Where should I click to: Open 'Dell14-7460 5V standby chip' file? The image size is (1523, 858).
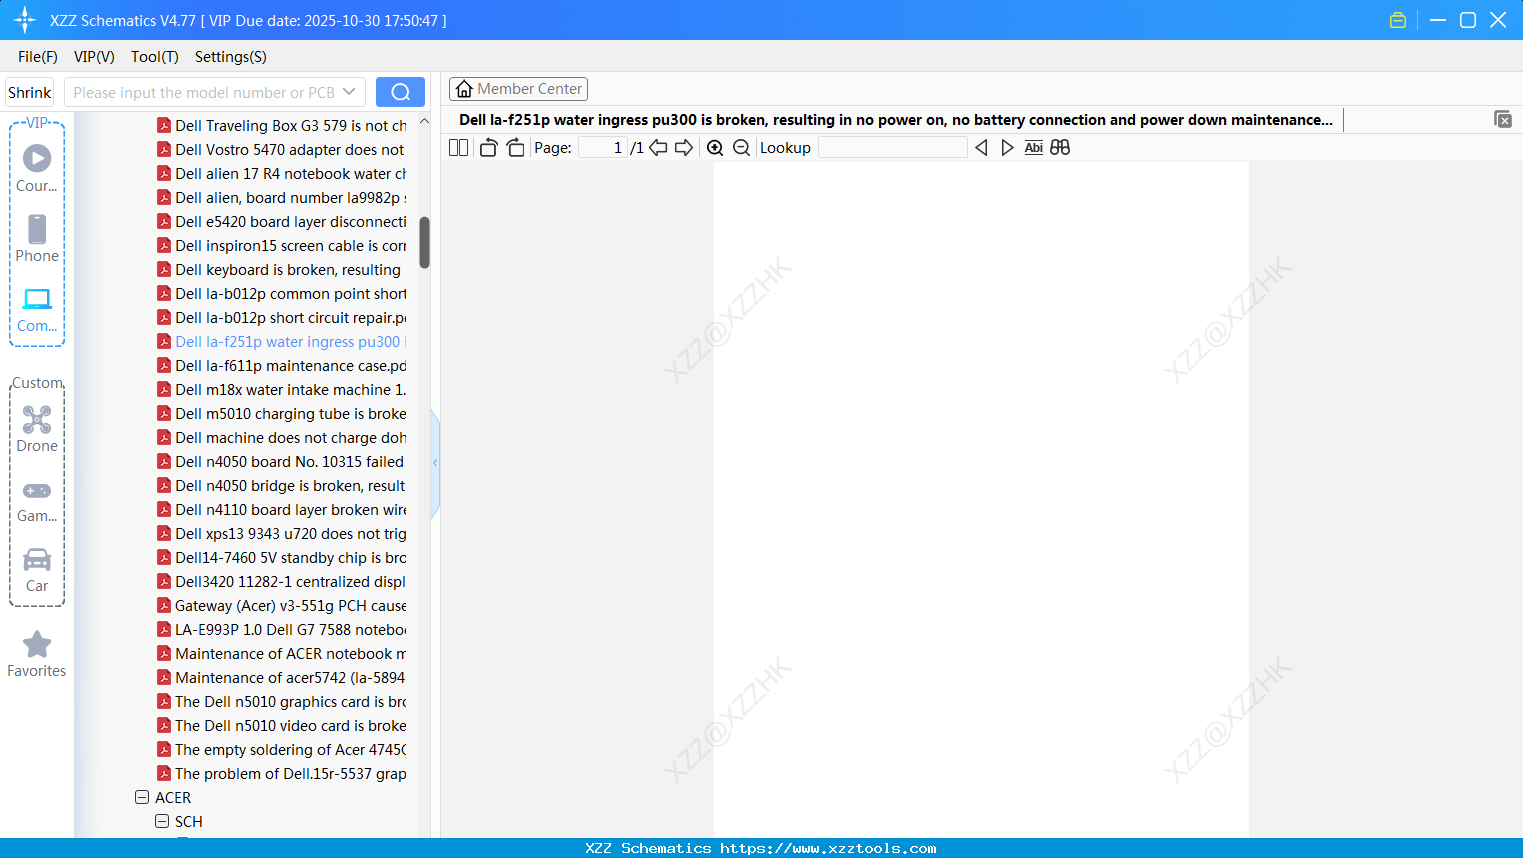pyautogui.click(x=282, y=558)
